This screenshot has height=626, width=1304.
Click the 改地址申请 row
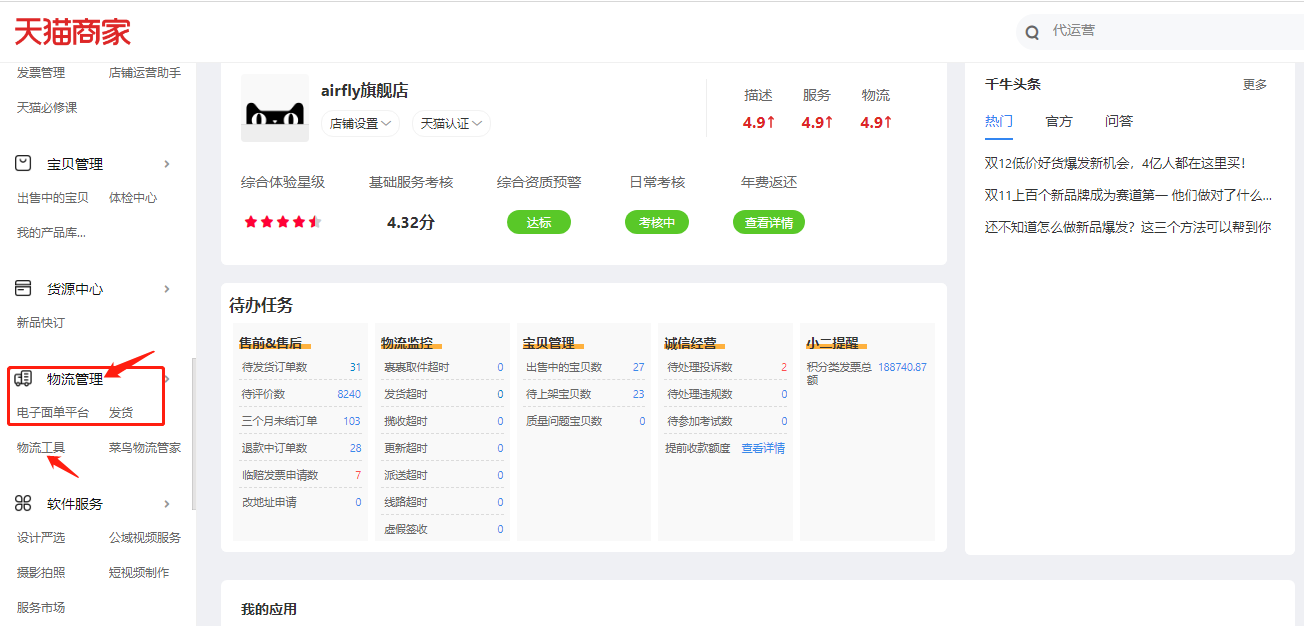[301, 502]
